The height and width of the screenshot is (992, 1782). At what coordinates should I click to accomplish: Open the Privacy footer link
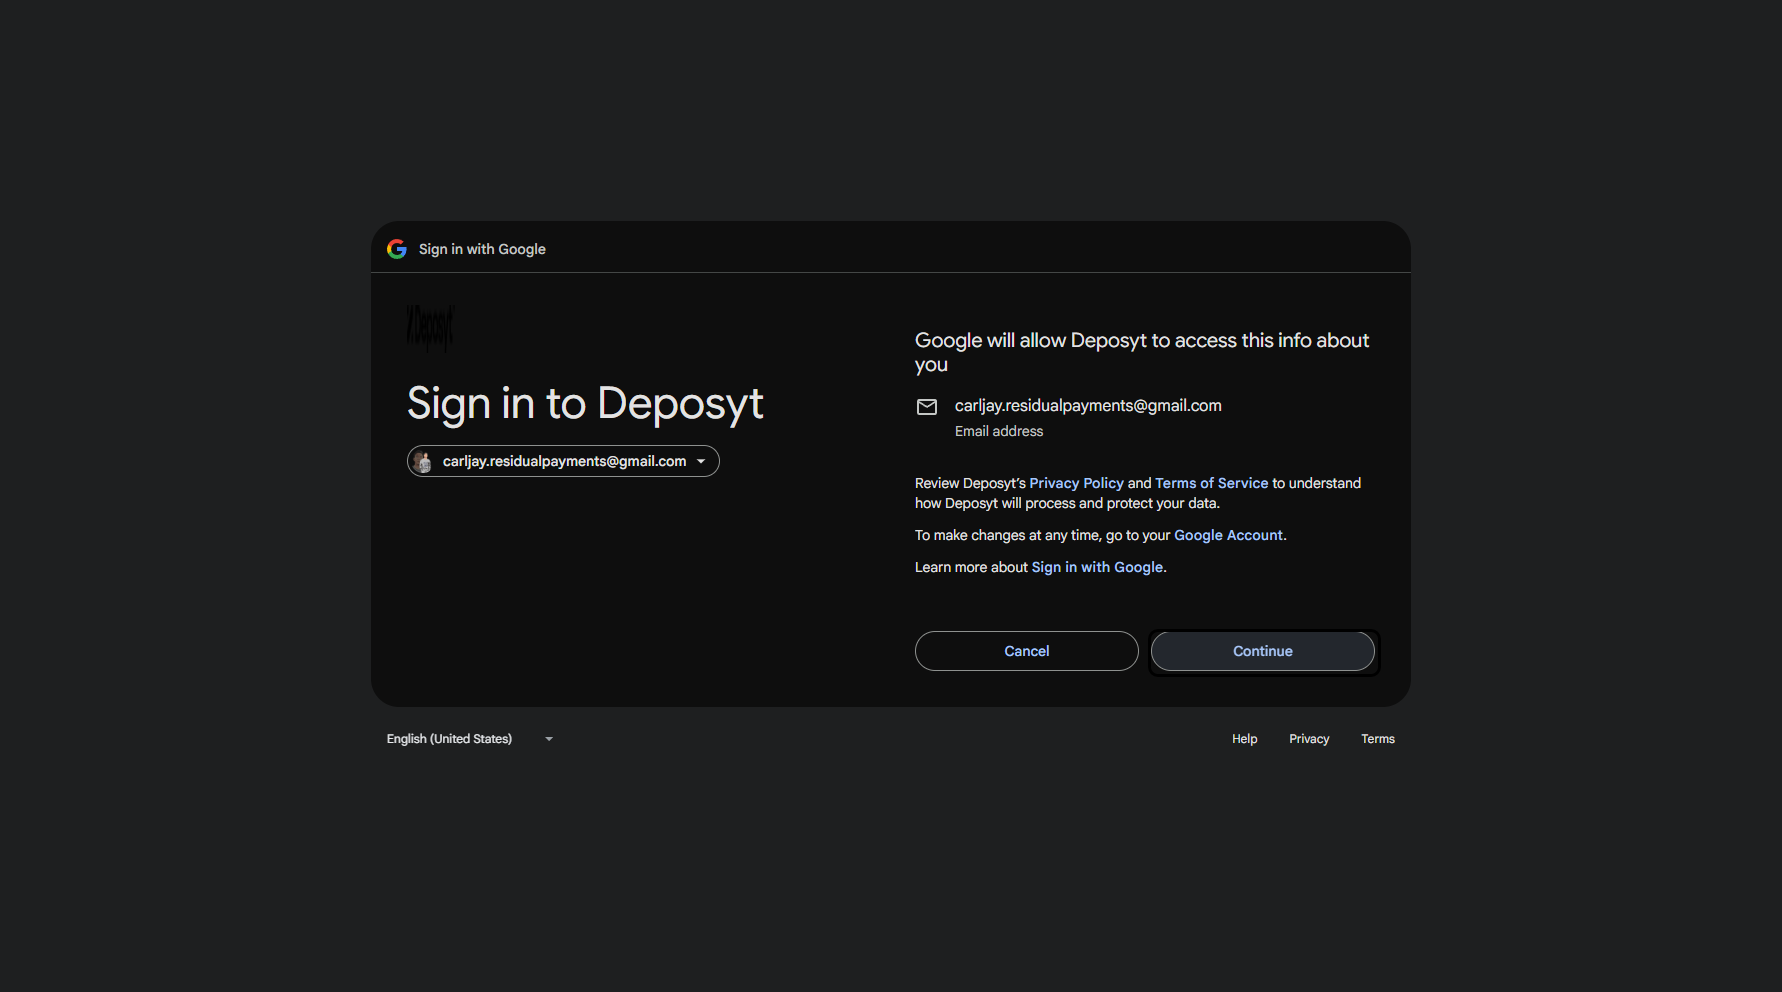1309,739
